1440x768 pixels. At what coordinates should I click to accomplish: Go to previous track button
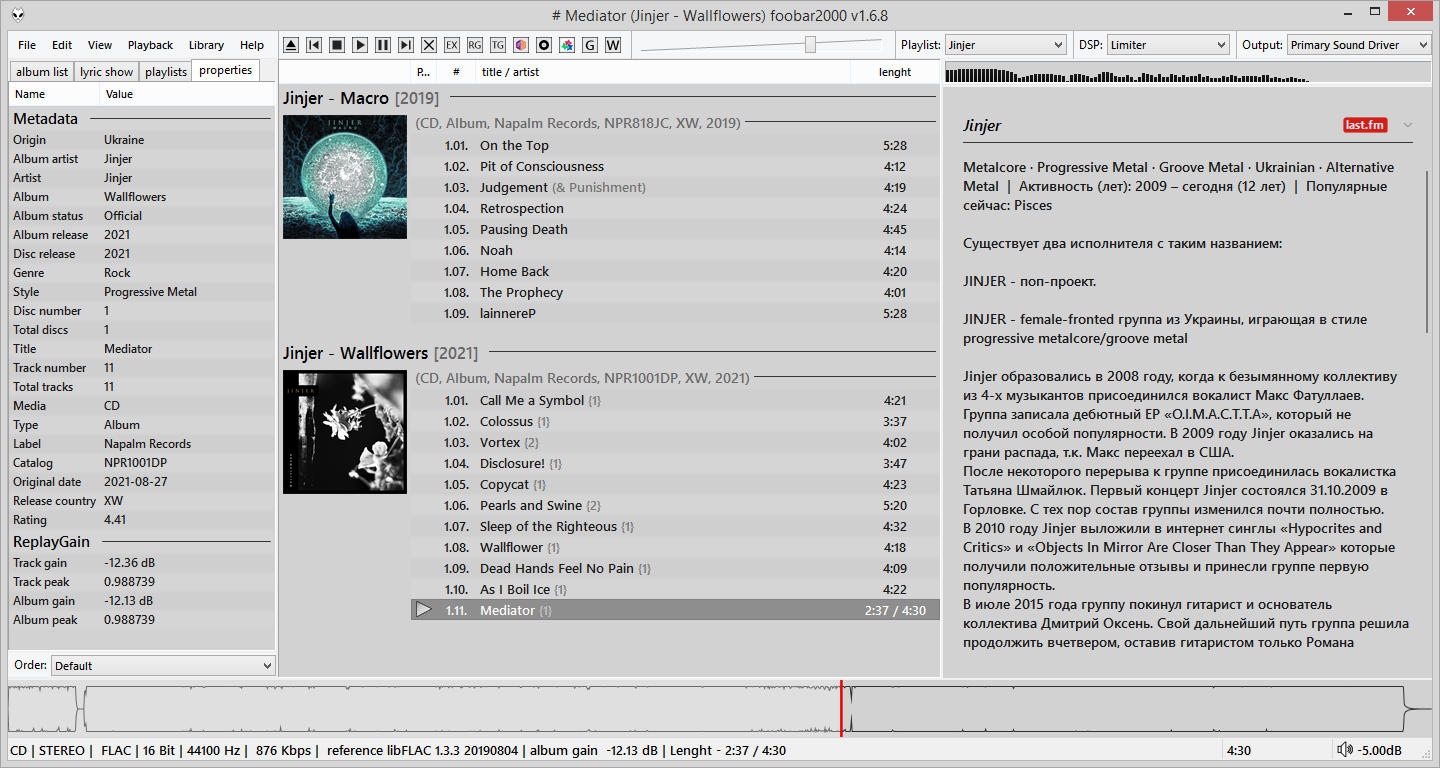pyautogui.click(x=314, y=45)
